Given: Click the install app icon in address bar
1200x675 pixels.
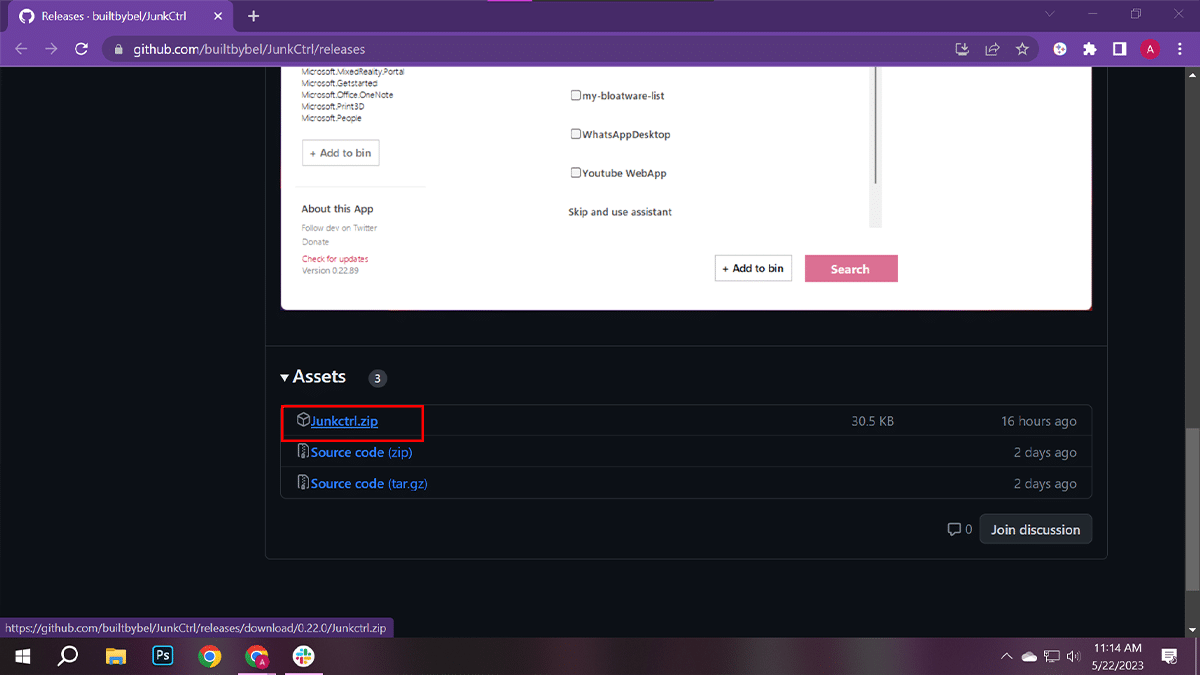Looking at the screenshot, I should click(962, 49).
